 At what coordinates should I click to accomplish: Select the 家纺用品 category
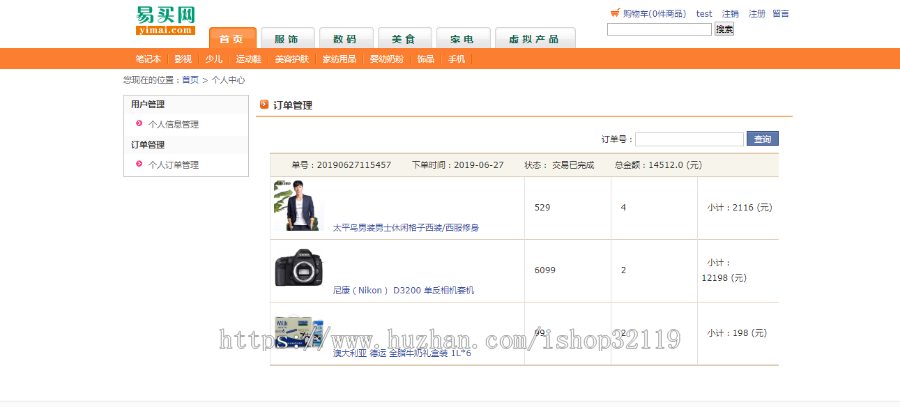[339, 59]
